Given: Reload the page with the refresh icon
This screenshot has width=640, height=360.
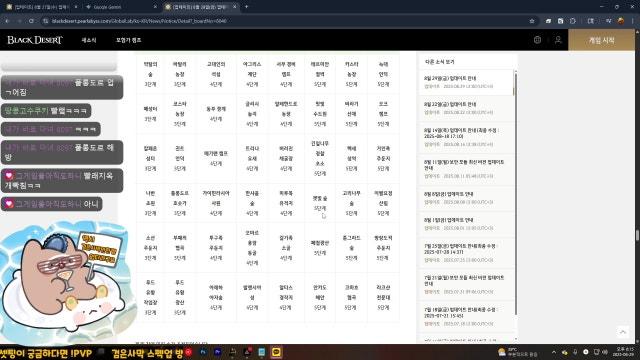Looking at the screenshot, I should pyautogui.click(x=31, y=21).
